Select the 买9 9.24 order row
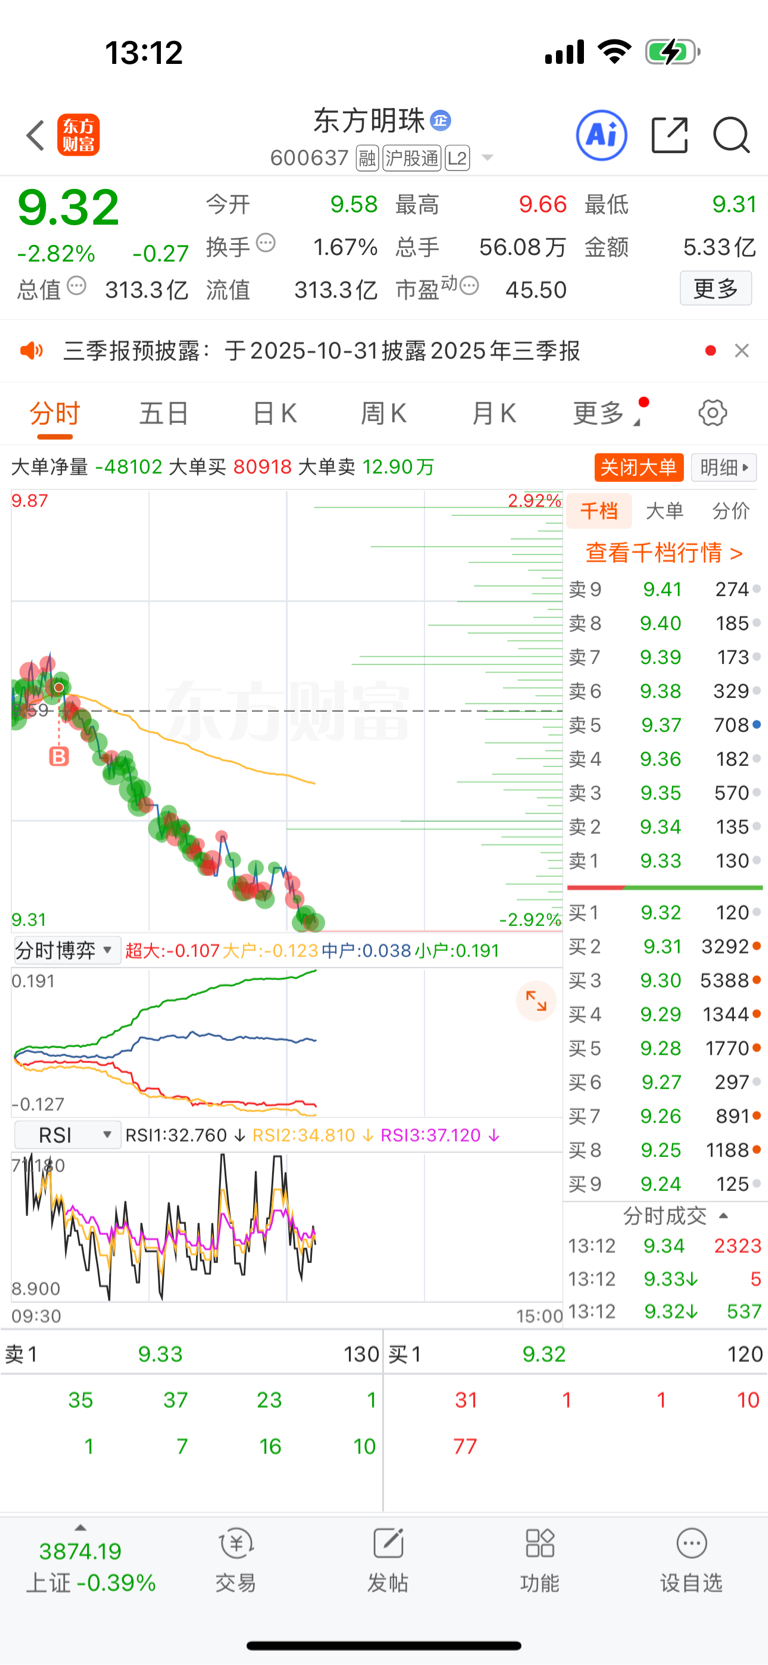The height and width of the screenshot is (1665, 768). [665, 1184]
